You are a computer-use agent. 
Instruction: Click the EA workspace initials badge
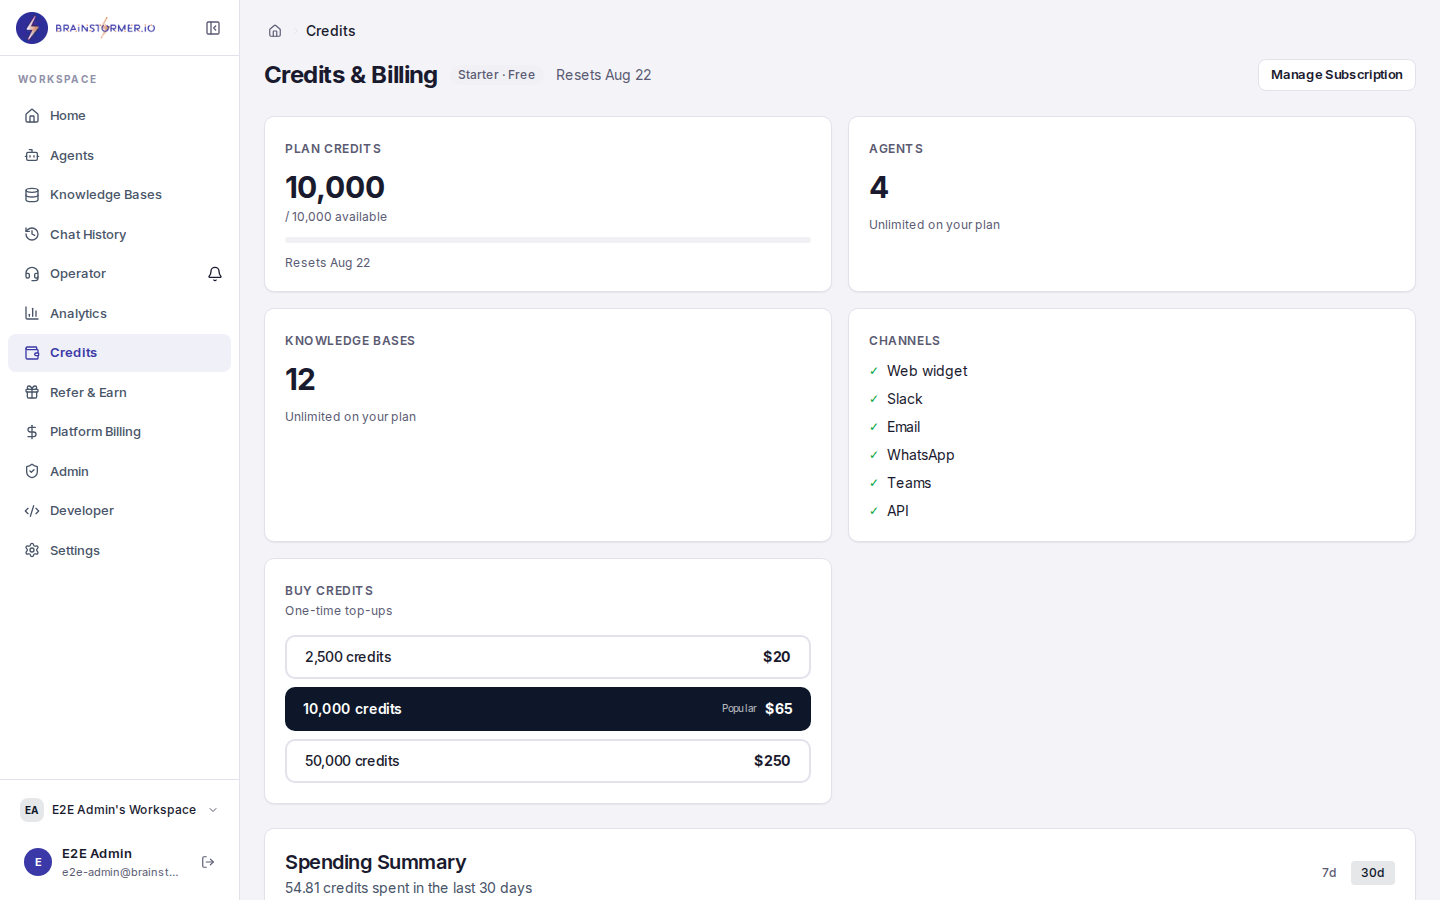coord(32,810)
